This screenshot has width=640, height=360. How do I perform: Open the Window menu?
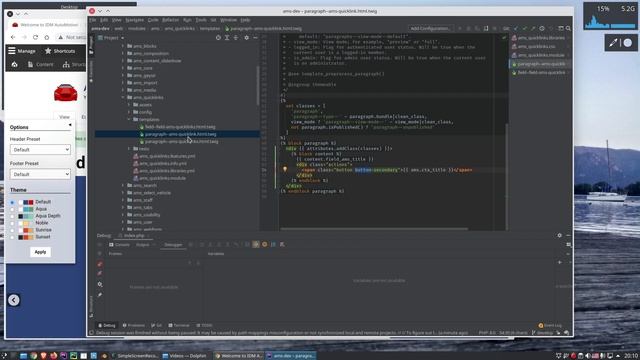(x=228, y=20)
